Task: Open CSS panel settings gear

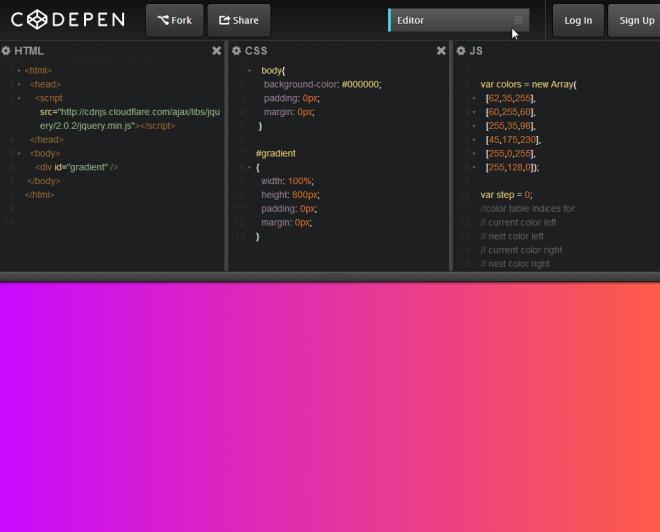Action: click(x=237, y=51)
